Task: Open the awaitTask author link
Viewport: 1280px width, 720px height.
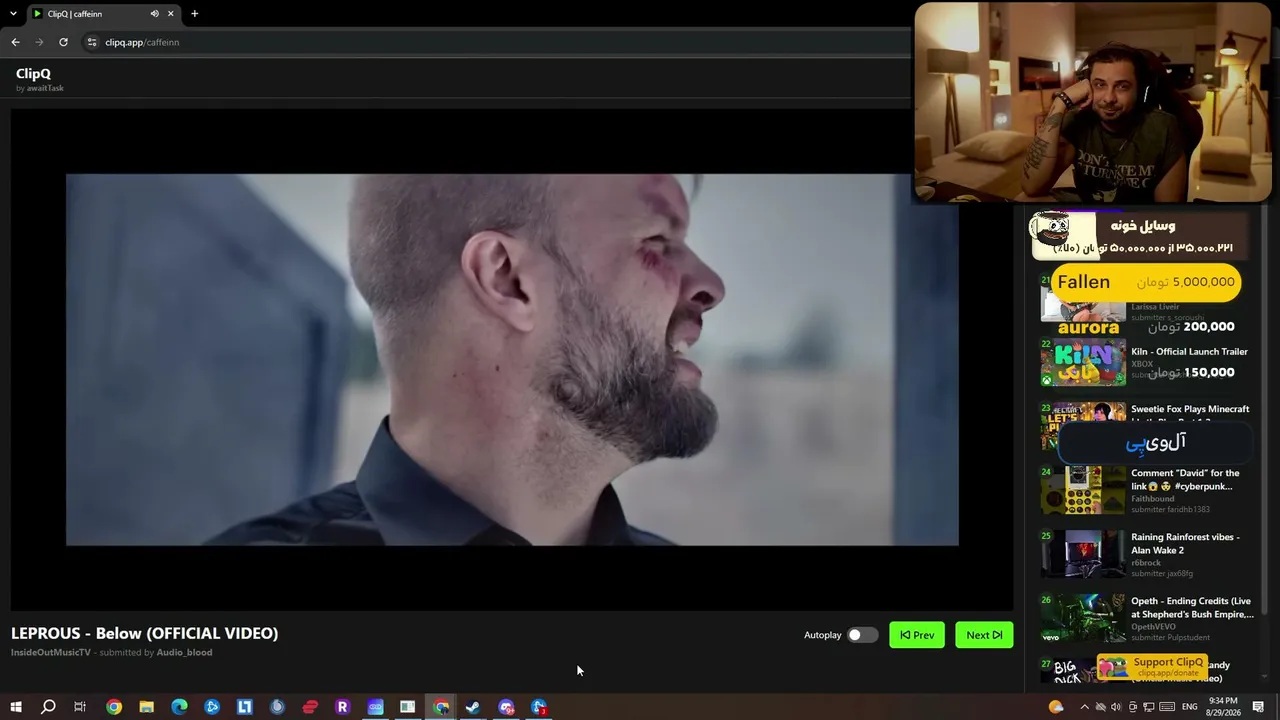Action: coord(45,88)
